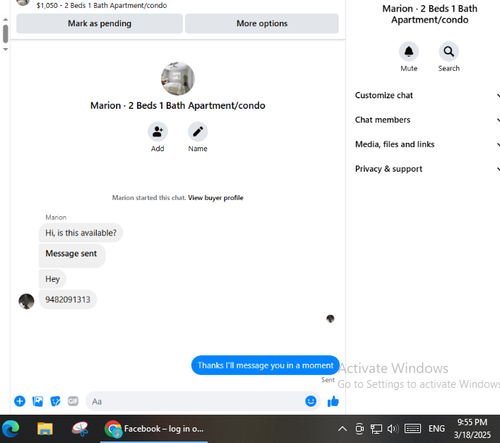Click the chat title under the listing photo
The width and height of the screenshot is (500, 443).
click(178, 106)
